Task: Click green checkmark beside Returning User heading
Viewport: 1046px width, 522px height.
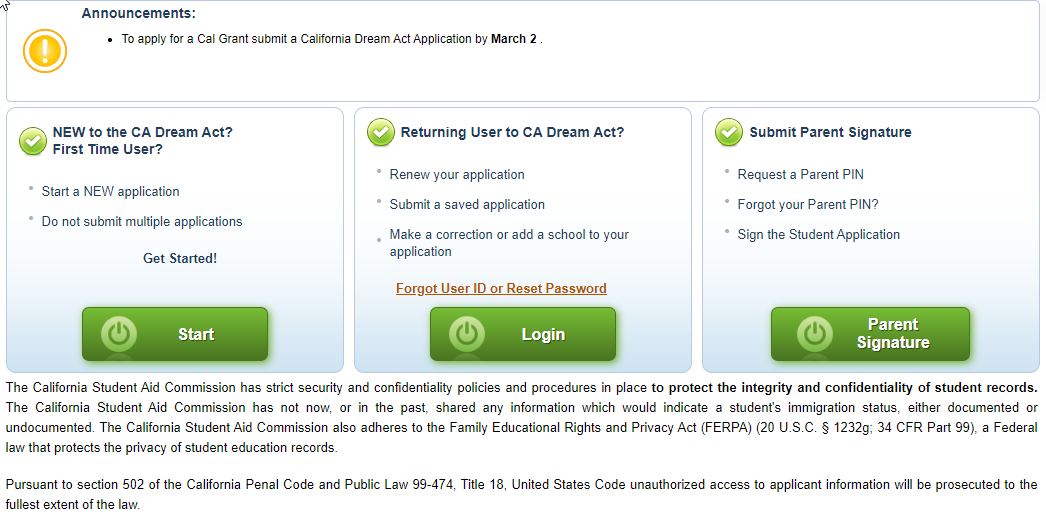Action: [381, 132]
